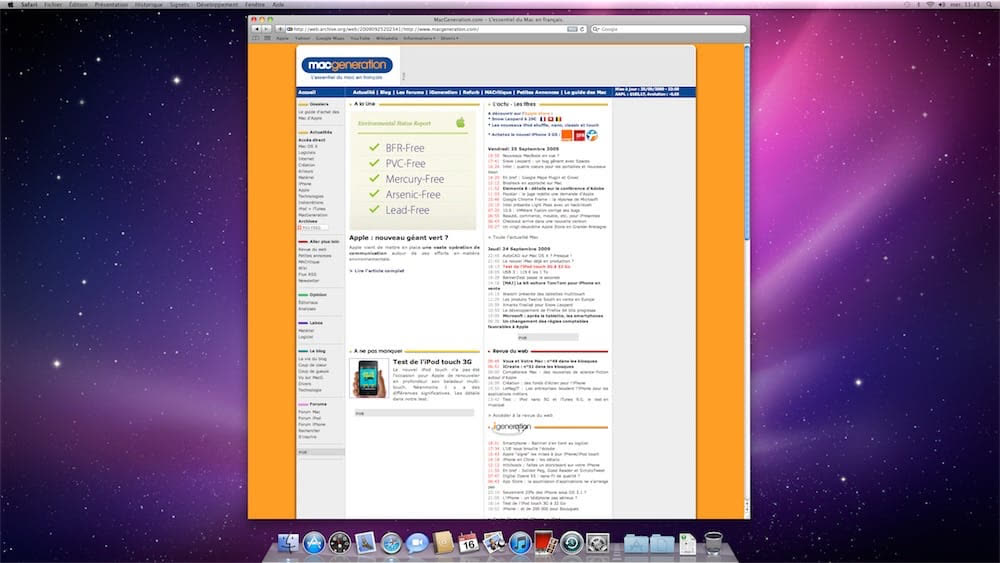Expand the Divers bookmarks folder
The width and height of the screenshot is (1000, 563).
click(449, 38)
